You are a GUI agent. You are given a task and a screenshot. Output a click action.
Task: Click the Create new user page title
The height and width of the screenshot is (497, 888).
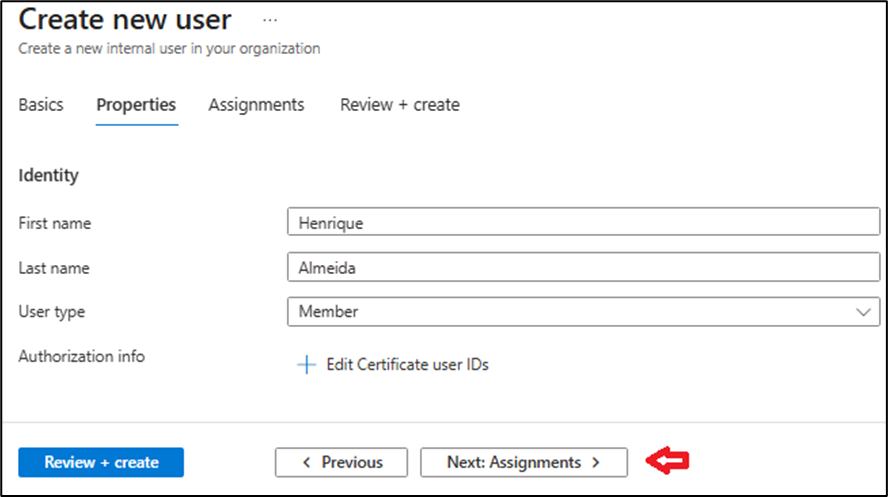(x=125, y=20)
